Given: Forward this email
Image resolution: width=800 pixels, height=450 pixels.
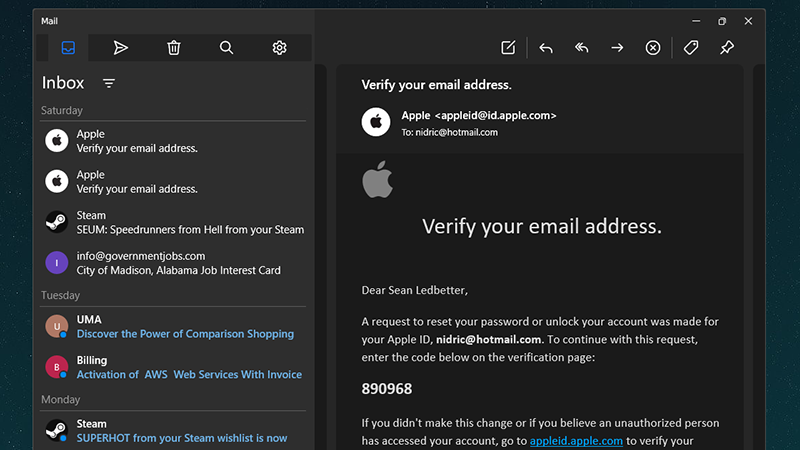Looking at the screenshot, I should click(x=617, y=47).
